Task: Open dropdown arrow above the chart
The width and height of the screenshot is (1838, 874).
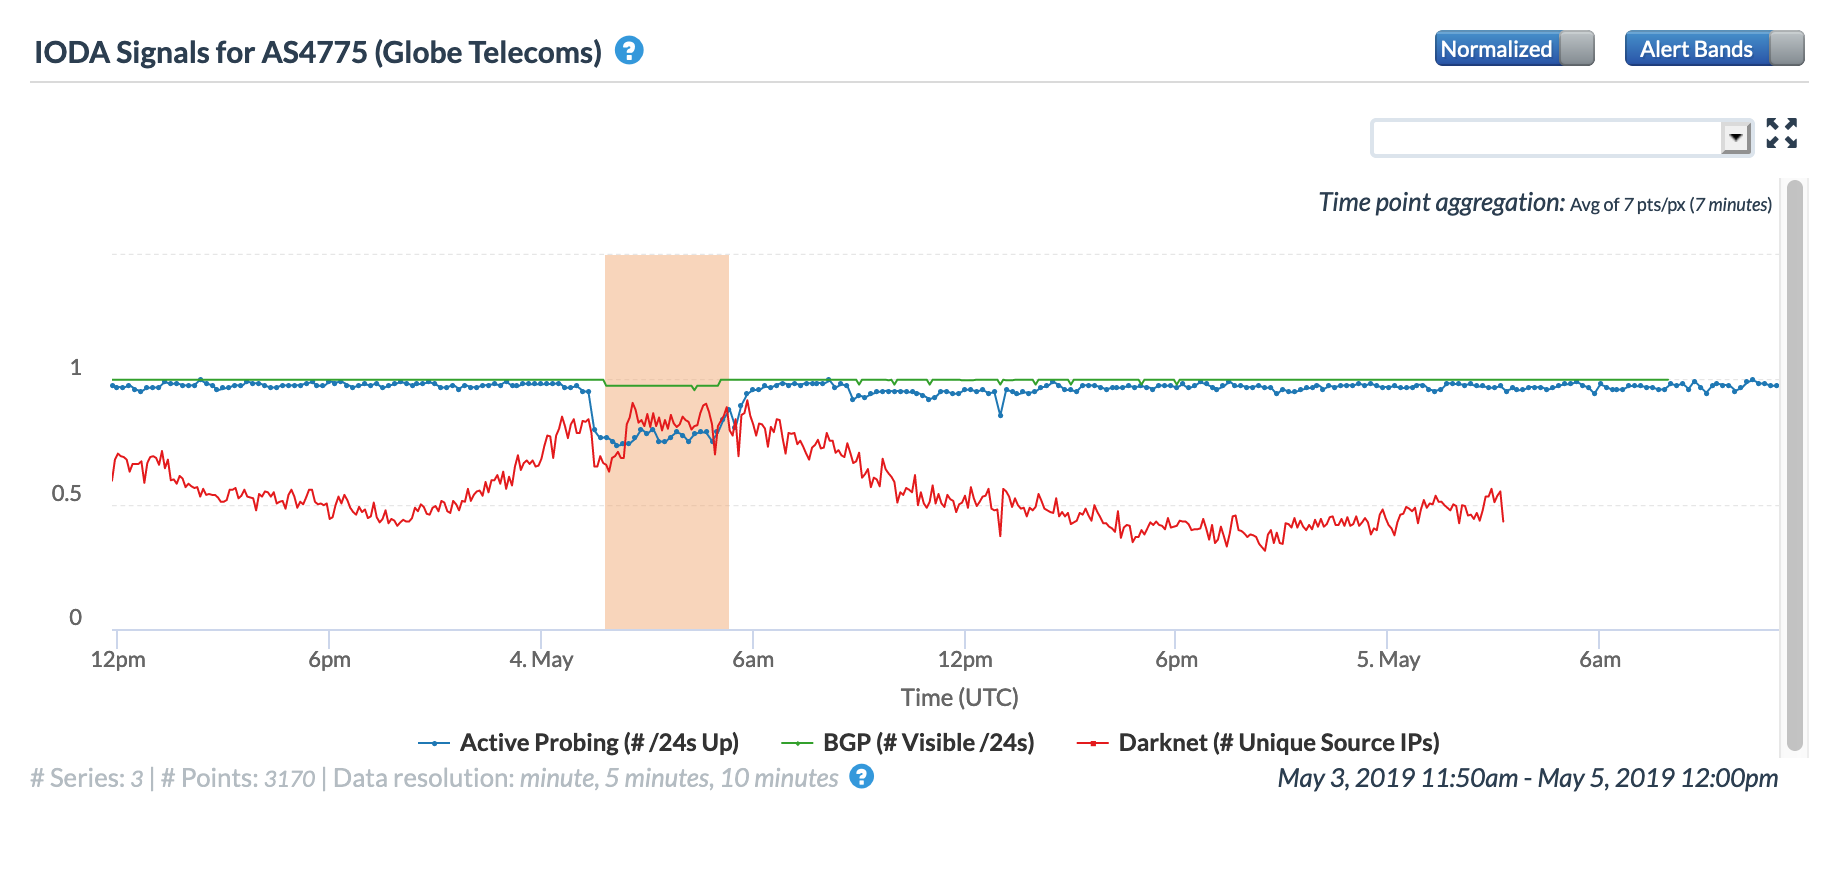Action: (x=1736, y=138)
